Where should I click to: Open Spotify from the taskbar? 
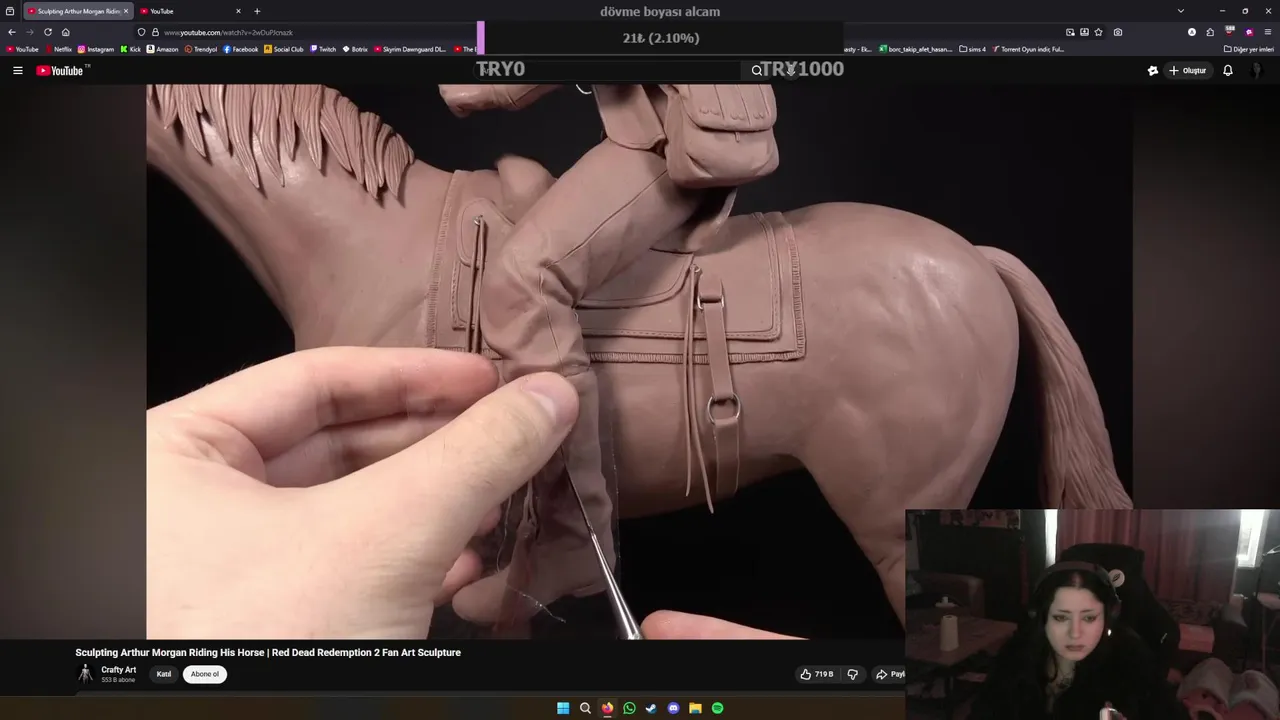click(717, 708)
